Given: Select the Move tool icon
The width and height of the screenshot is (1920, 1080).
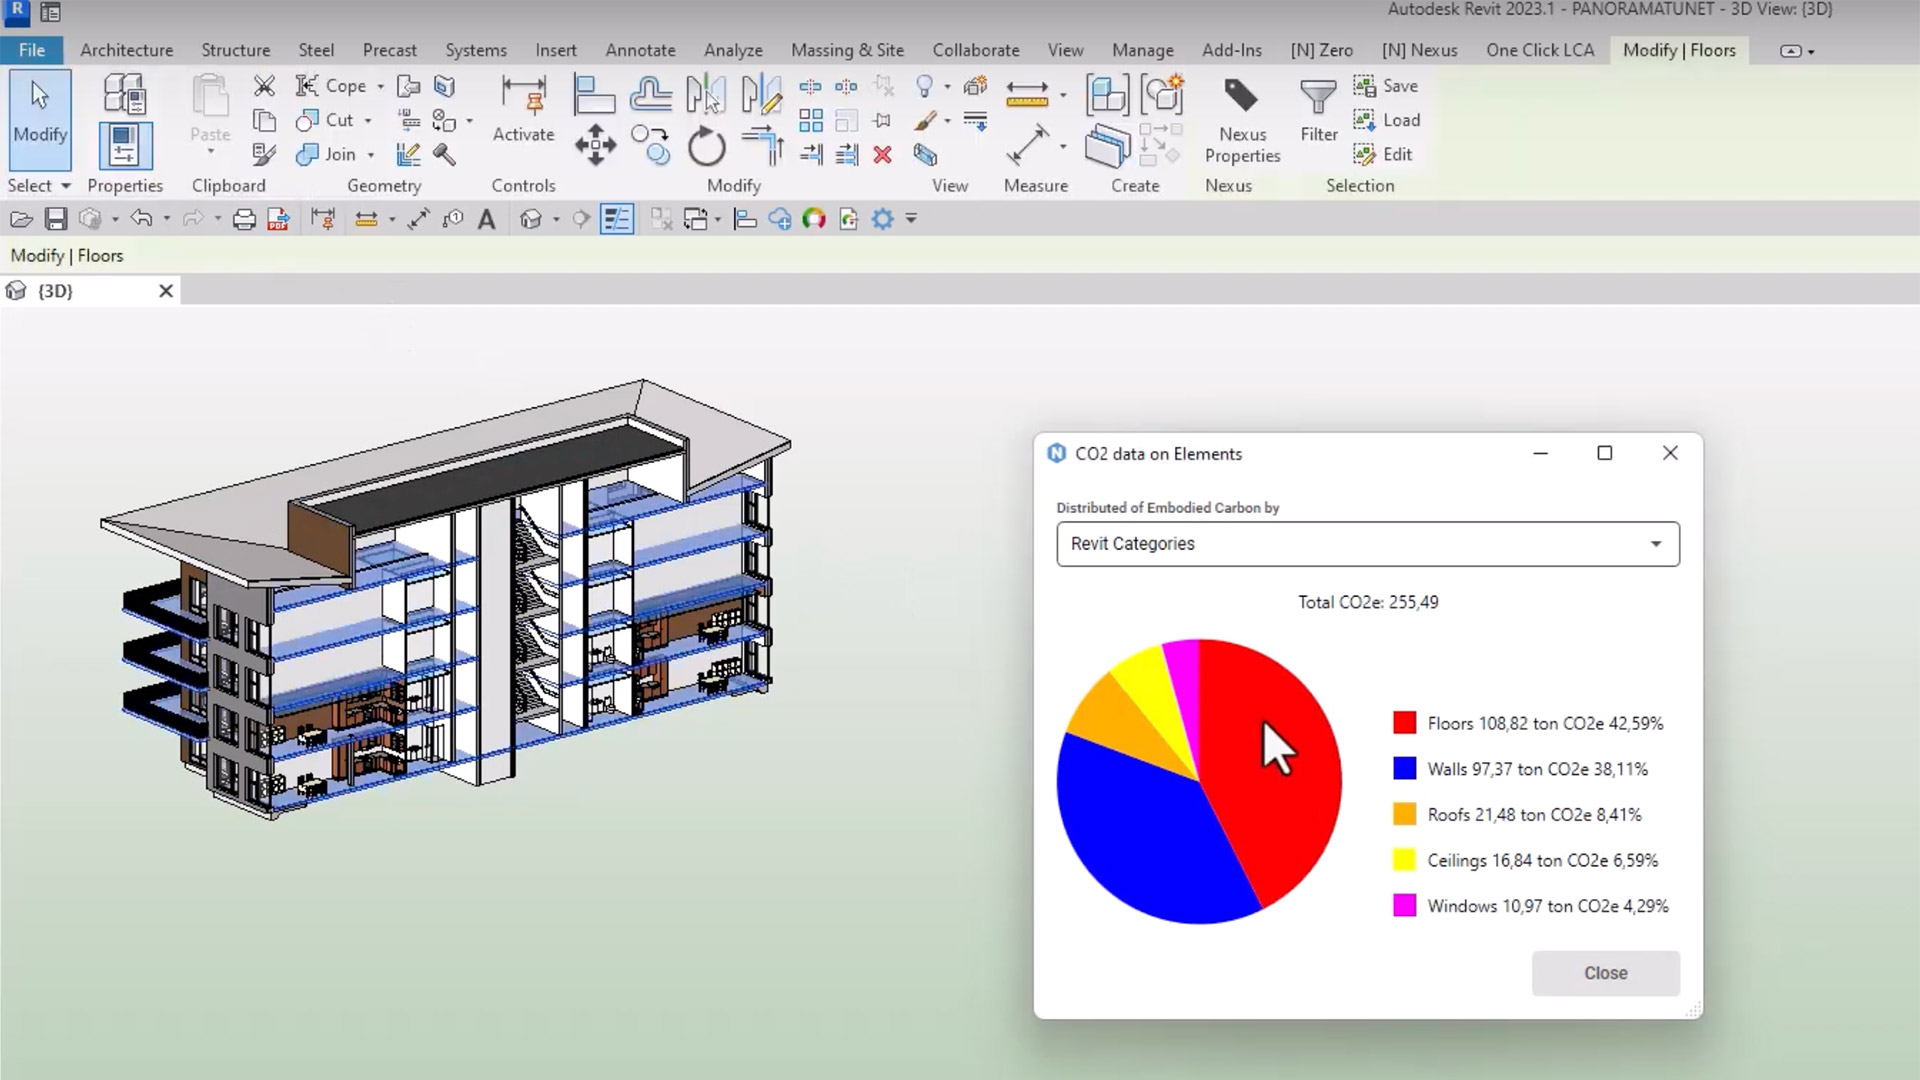Looking at the screenshot, I should [595, 146].
